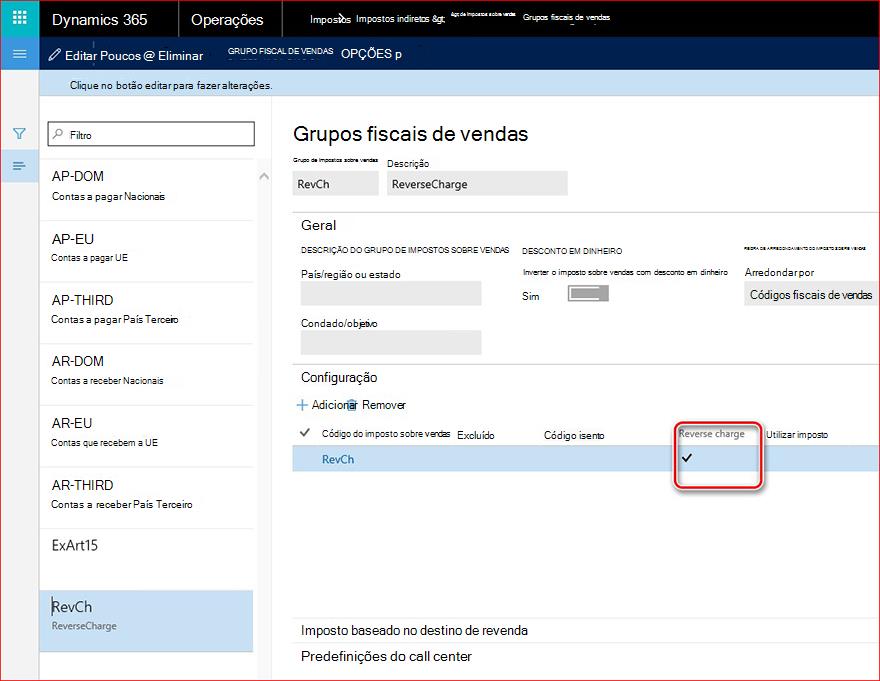880x681 pixels.
Task: Click the Condado/objetivo field
Action: point(391,342)
